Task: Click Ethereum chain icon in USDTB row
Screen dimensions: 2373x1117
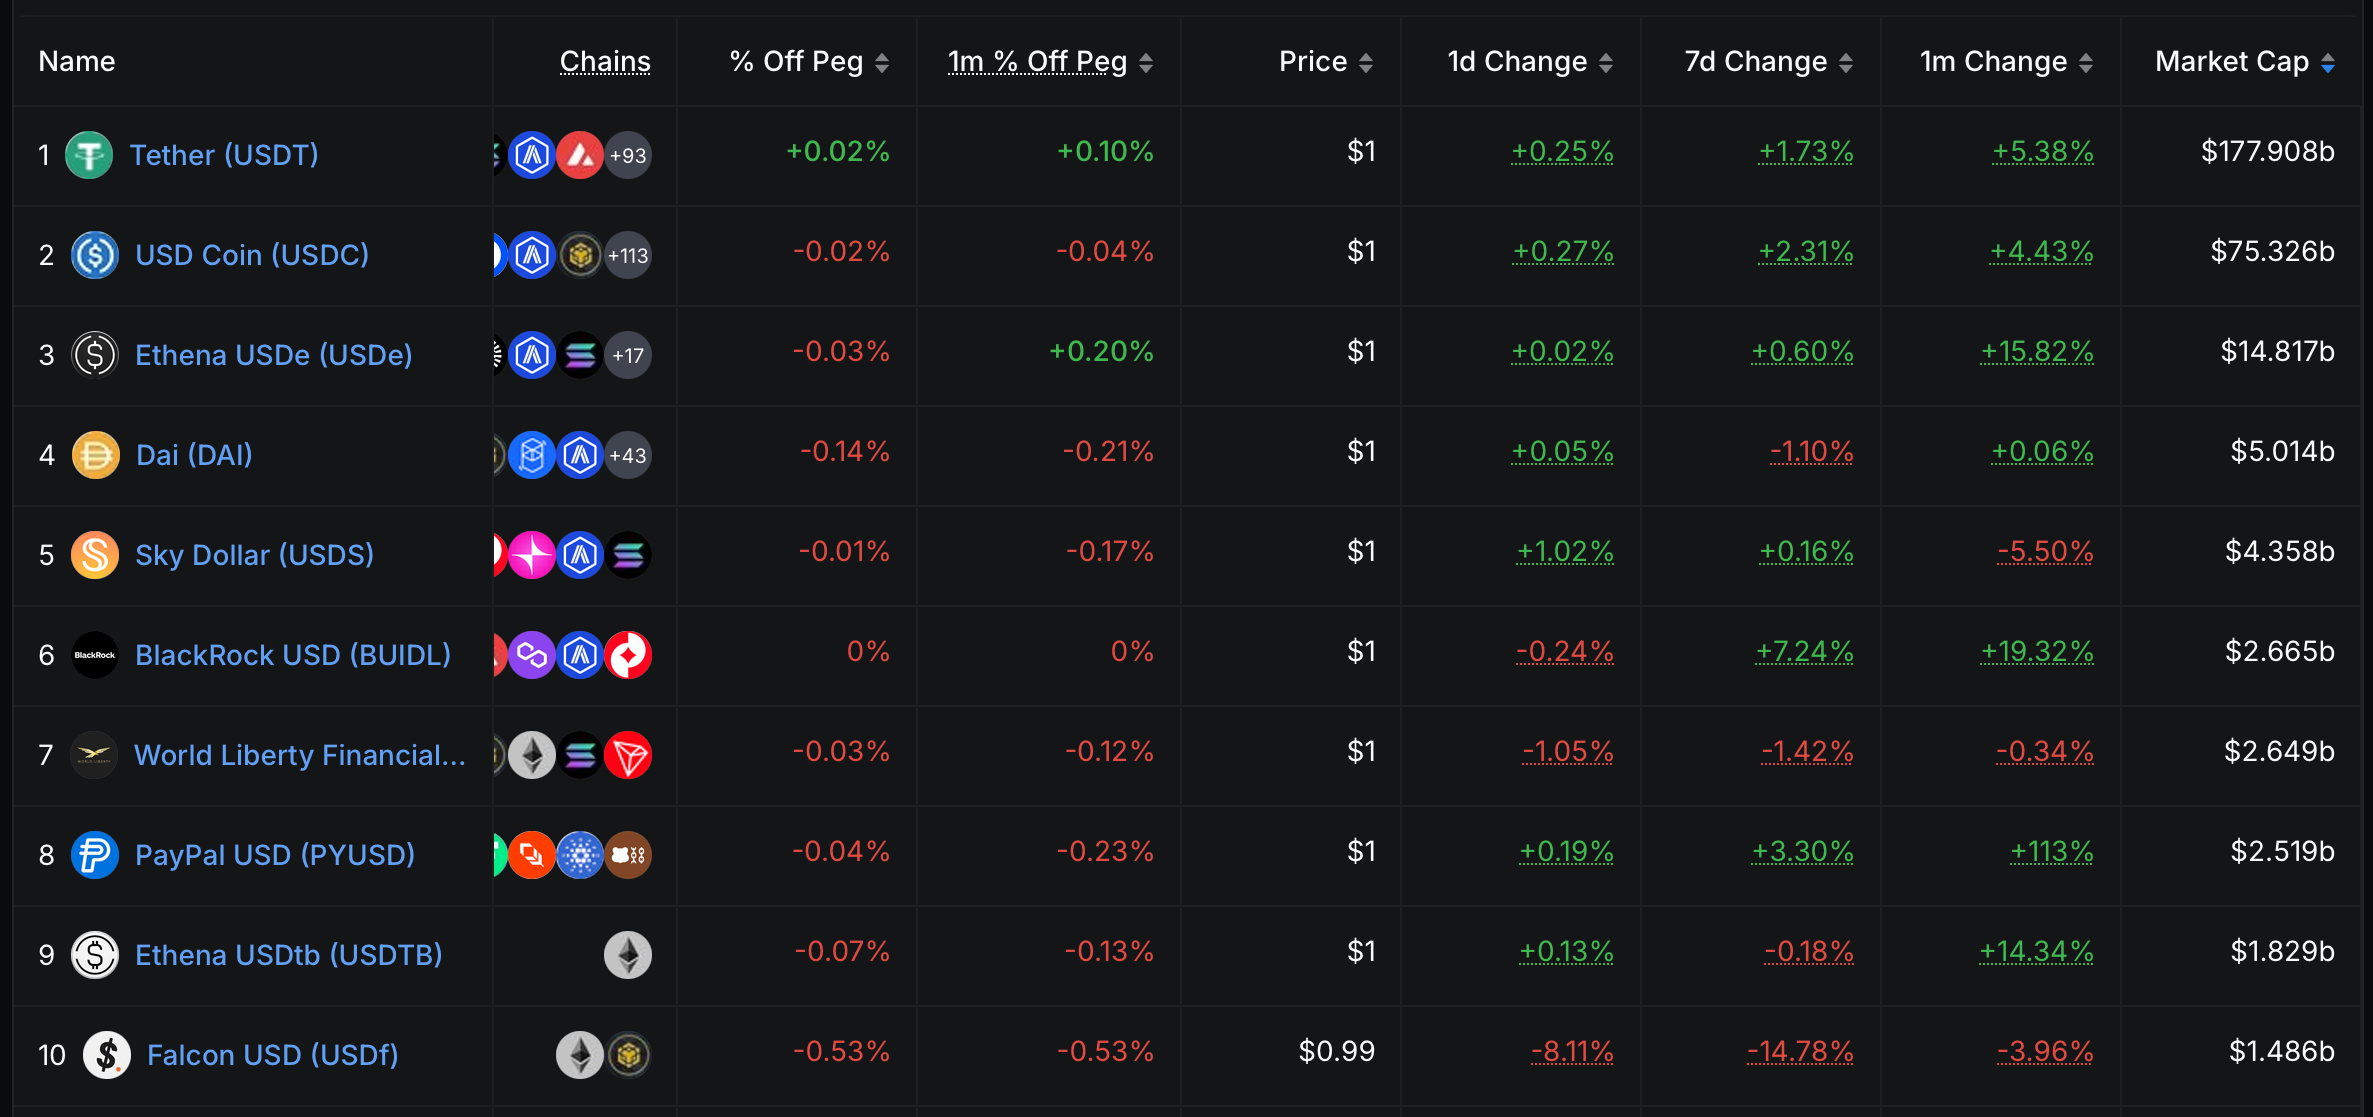Action: pyautogui.click(x=628, y=955)
